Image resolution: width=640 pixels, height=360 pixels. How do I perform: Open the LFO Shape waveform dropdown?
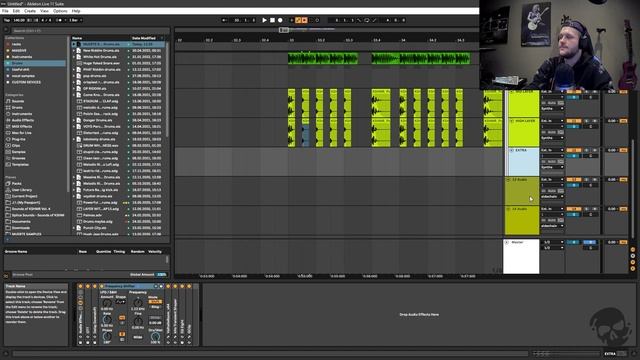point(120,302)
